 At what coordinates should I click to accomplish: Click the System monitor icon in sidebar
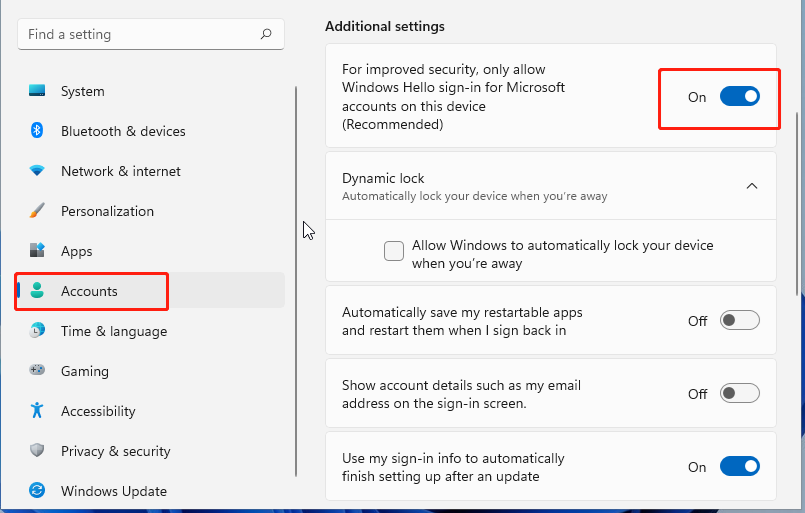(x=37, y=91)
